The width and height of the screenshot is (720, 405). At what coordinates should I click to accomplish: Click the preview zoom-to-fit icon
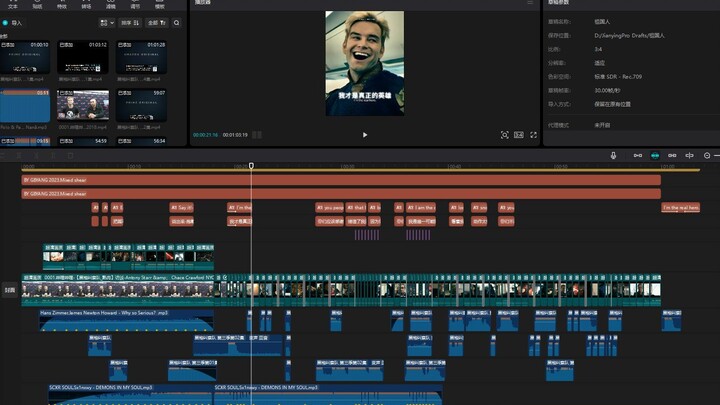pos(504,135)
